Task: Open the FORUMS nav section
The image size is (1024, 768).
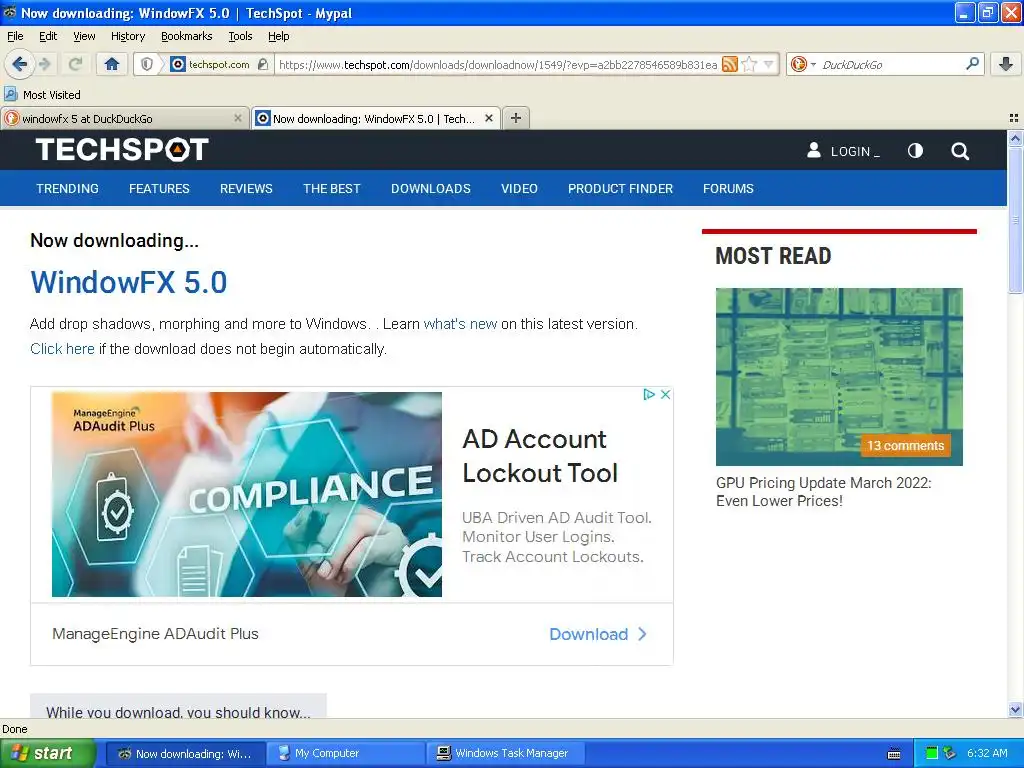Action: tap(728, 189)
